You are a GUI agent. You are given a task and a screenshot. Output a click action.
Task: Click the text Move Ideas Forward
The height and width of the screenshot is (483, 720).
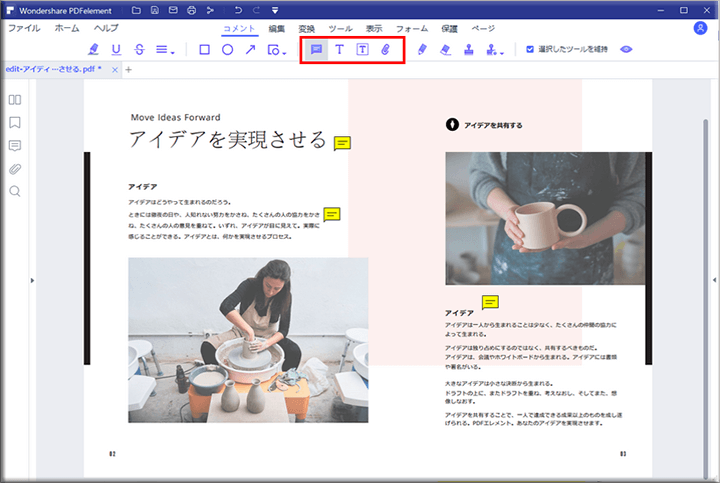coord(175,117)
